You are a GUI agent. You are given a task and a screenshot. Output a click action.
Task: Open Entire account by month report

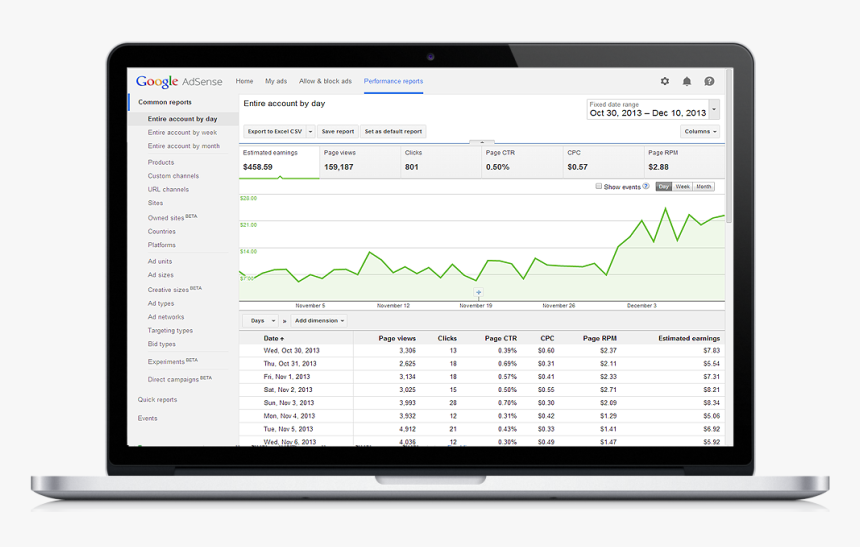click(184, 146)
